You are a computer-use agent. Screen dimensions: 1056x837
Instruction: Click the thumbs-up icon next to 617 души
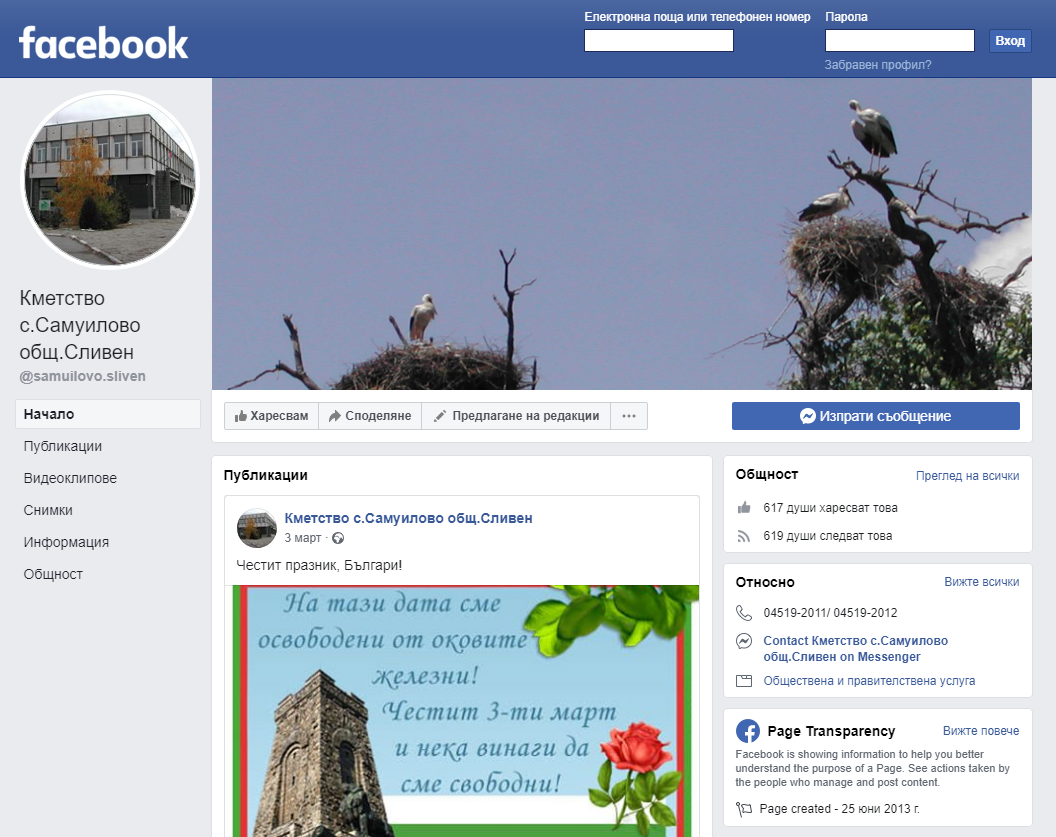[x=743, y=508]
